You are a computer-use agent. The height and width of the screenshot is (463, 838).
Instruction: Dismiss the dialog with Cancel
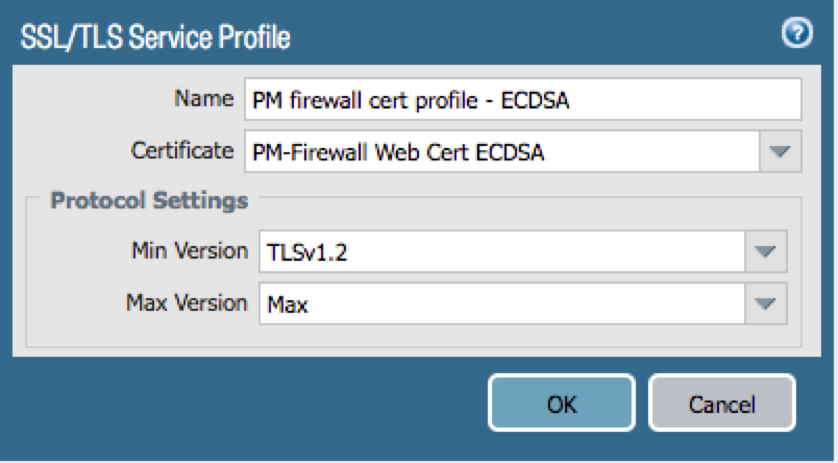pyautogui.click(x=721, y=403)
